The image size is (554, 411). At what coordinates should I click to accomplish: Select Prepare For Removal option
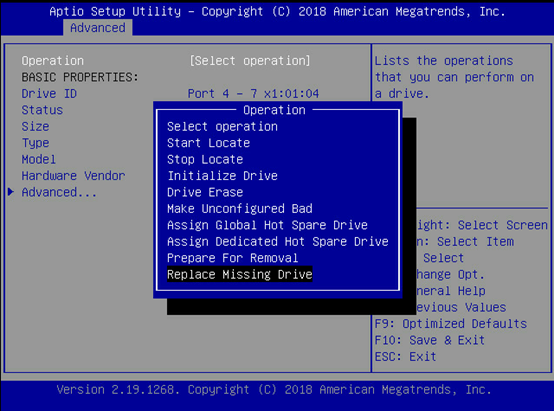tap(232, 258)
